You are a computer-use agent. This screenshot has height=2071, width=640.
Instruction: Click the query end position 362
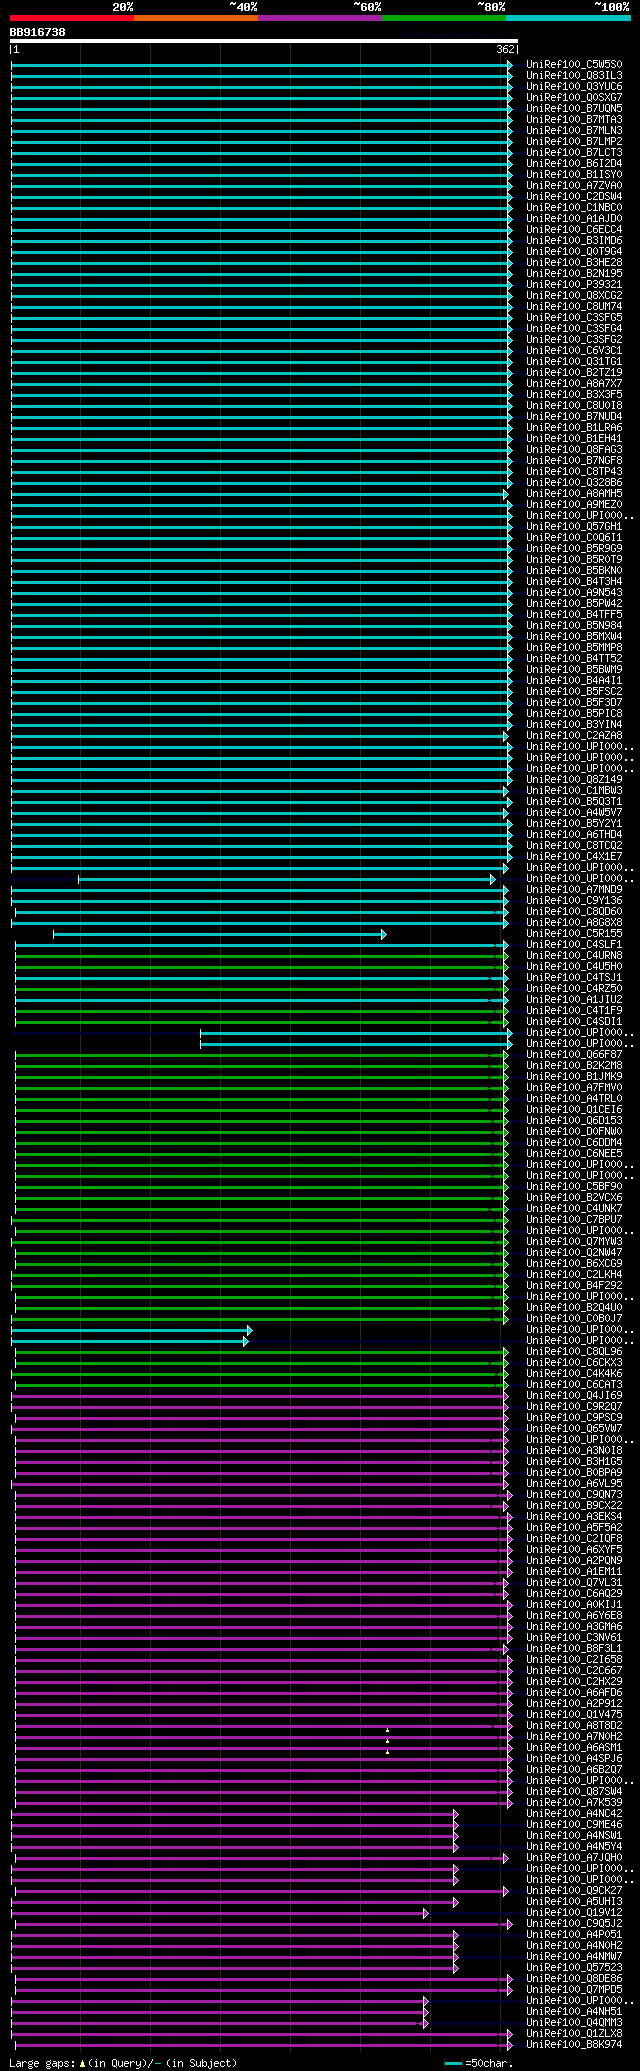(x=505, y=49)
